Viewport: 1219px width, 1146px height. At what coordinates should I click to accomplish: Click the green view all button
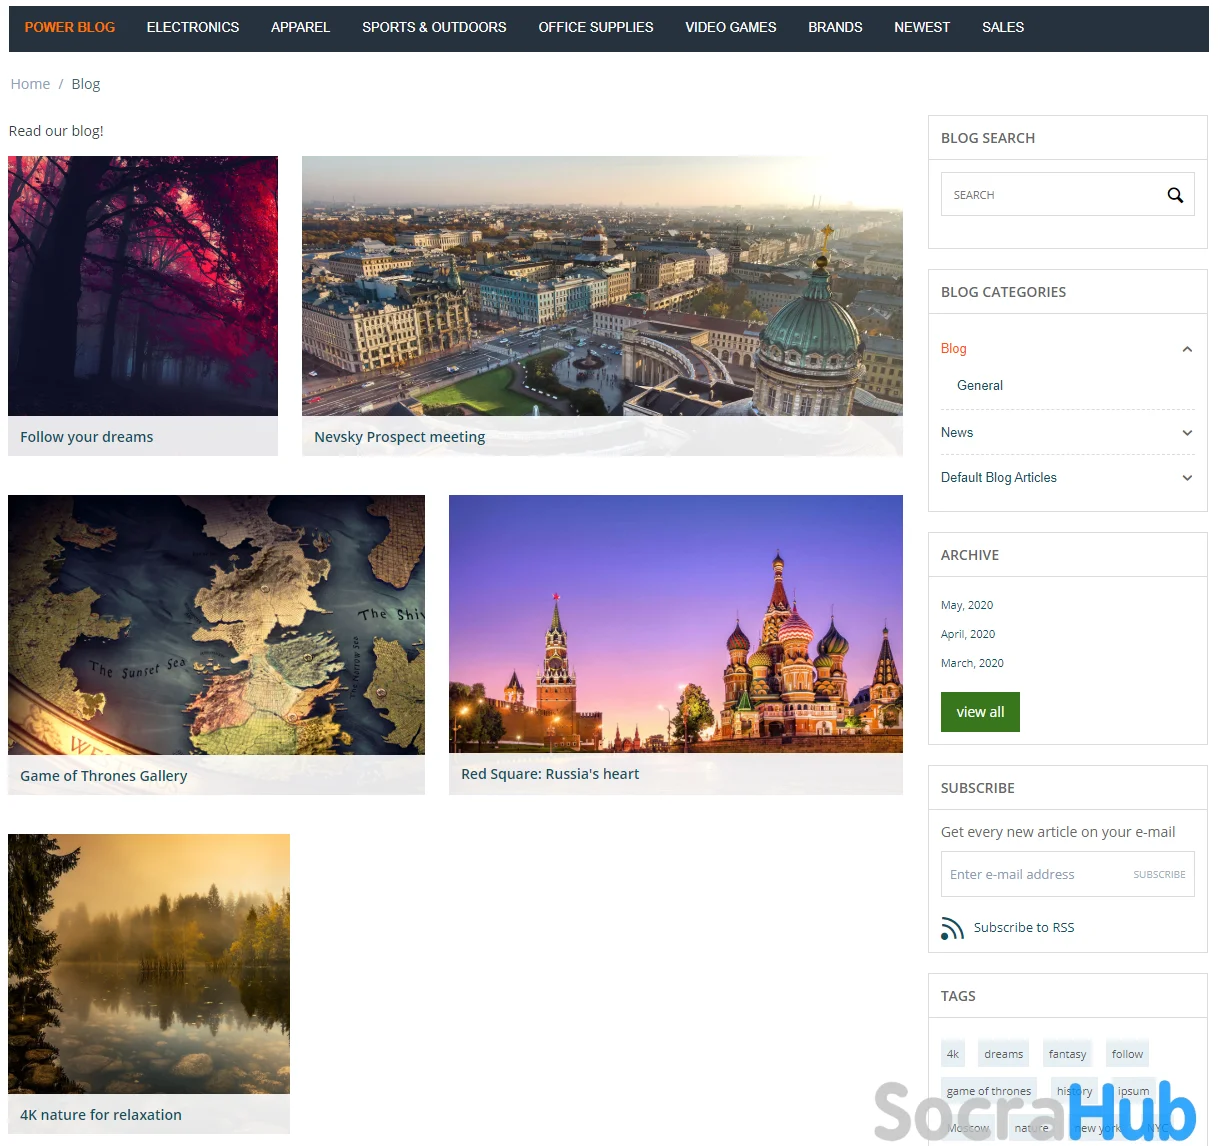click(x=980, y=712)
